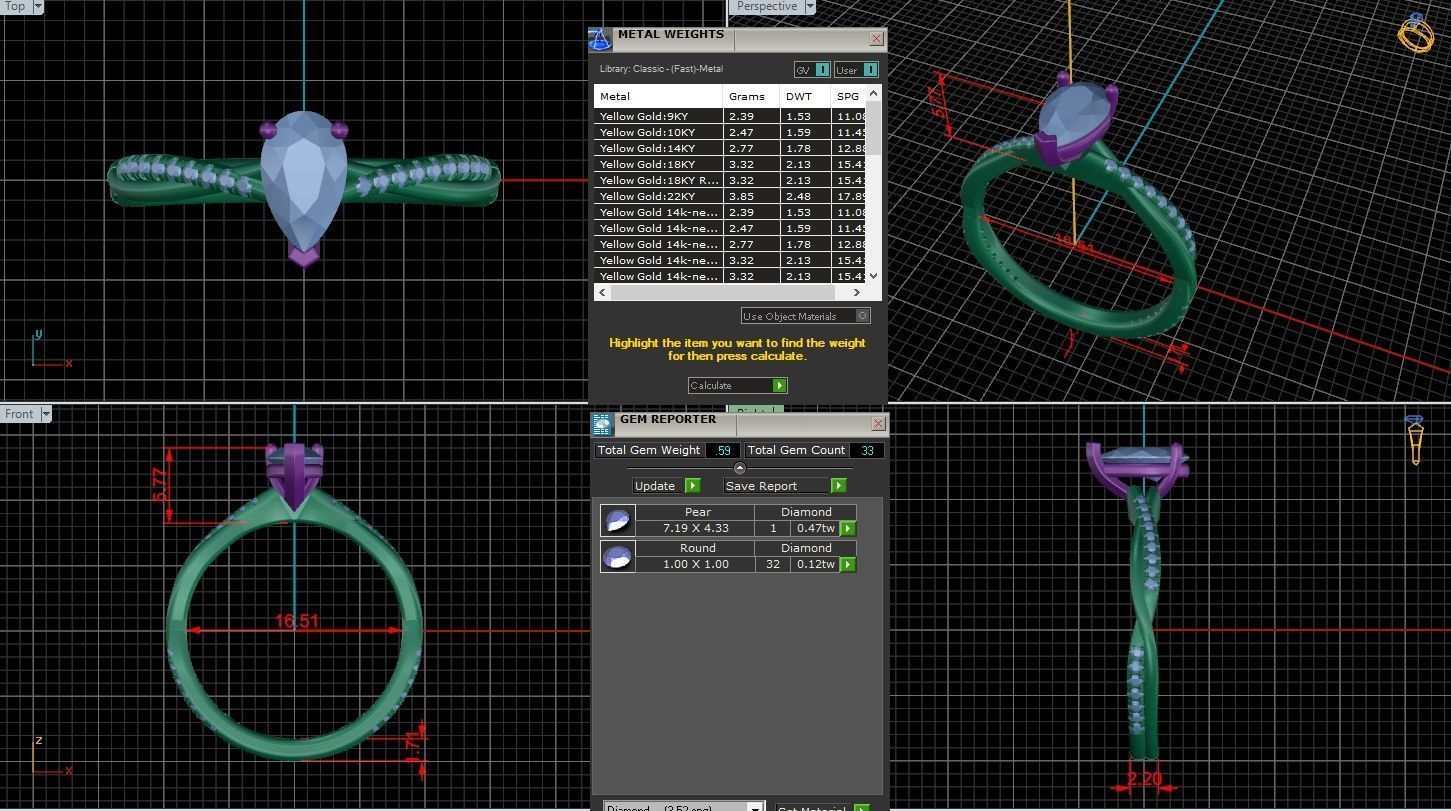This screenshot has width=1451, height=811.
Task: Click green arrow next to Save Report
Action: click(838, 486)
